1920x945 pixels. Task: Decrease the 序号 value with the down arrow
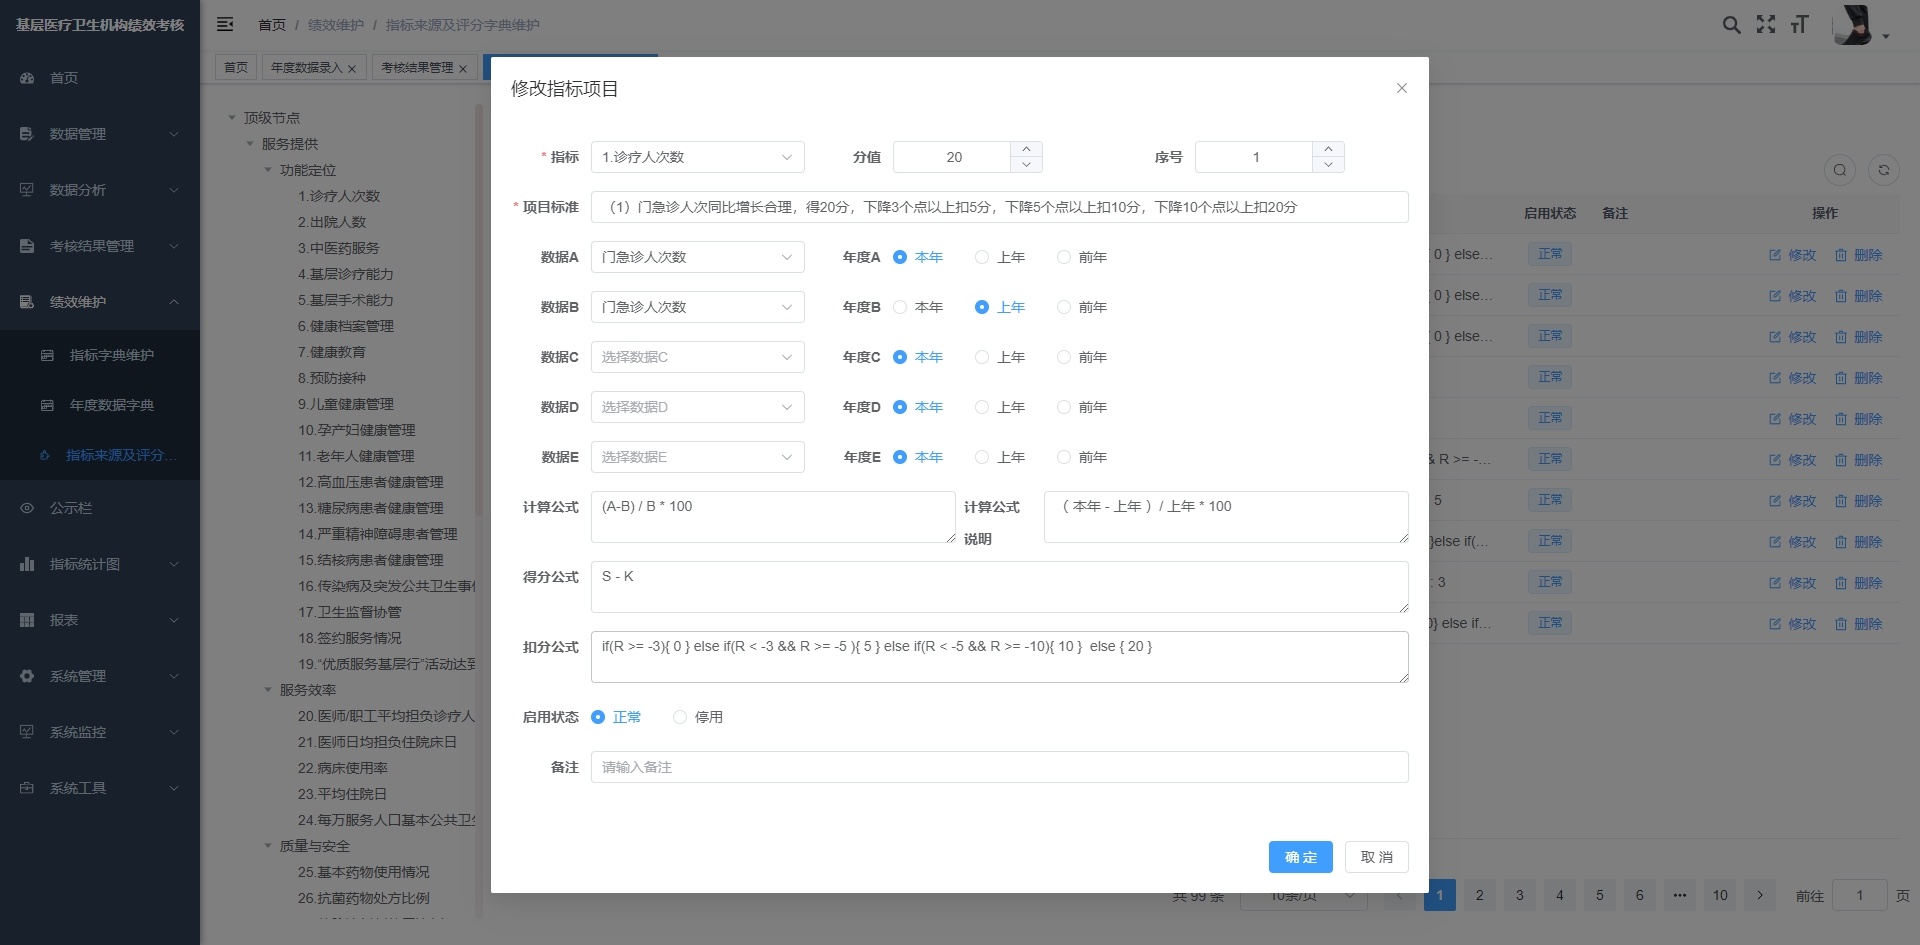1328,165
